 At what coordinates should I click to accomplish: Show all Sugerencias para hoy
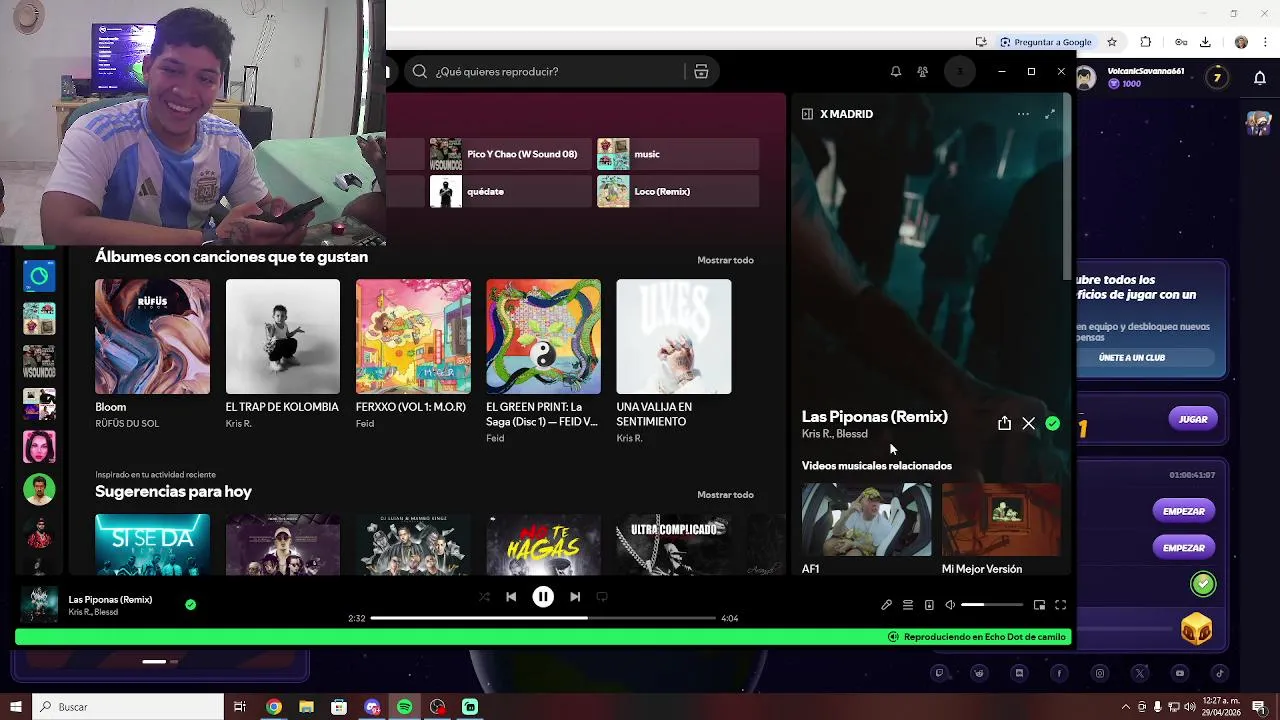pyautogui.click(x=725, y=495)
